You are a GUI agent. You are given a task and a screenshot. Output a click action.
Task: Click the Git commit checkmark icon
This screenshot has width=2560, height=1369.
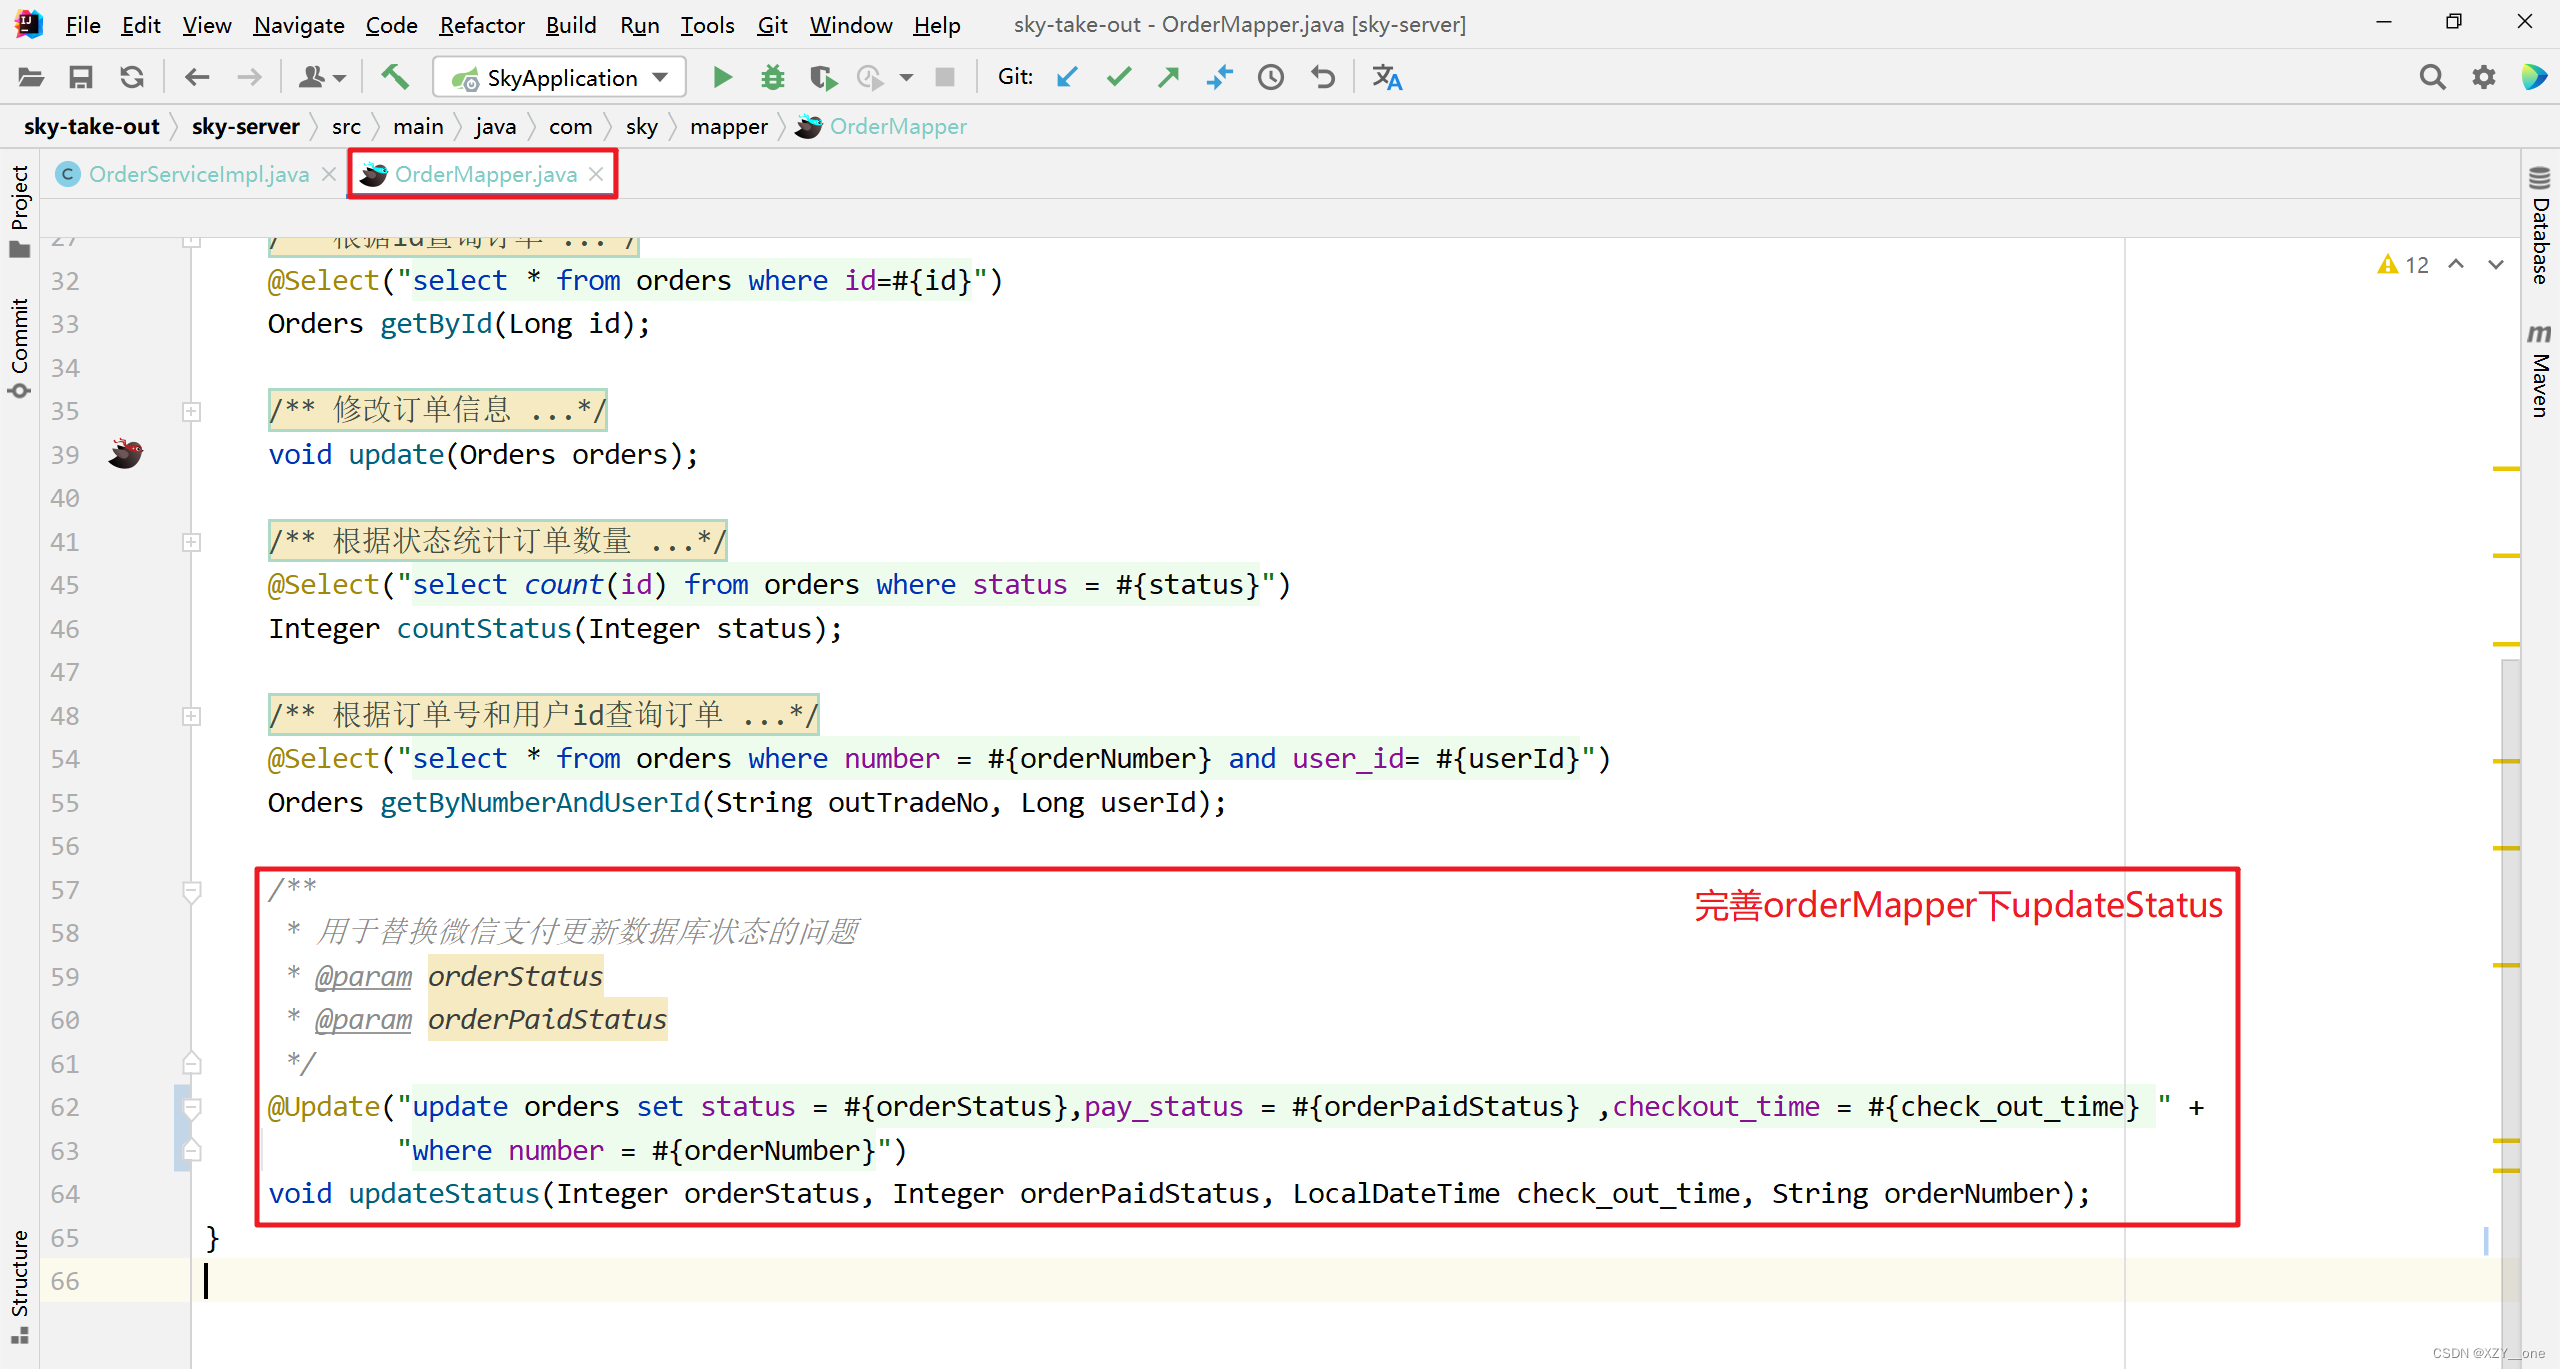tap(1118, 77)
